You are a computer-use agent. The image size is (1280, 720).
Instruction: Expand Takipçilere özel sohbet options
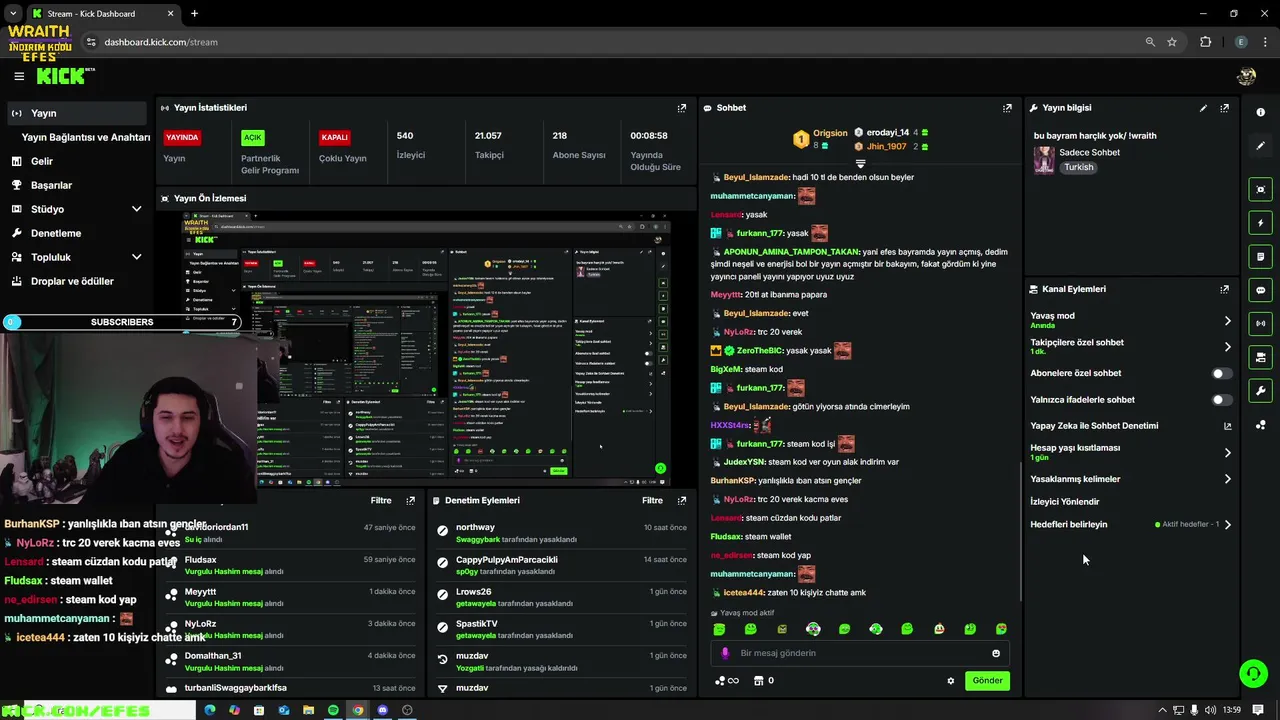1227,347
